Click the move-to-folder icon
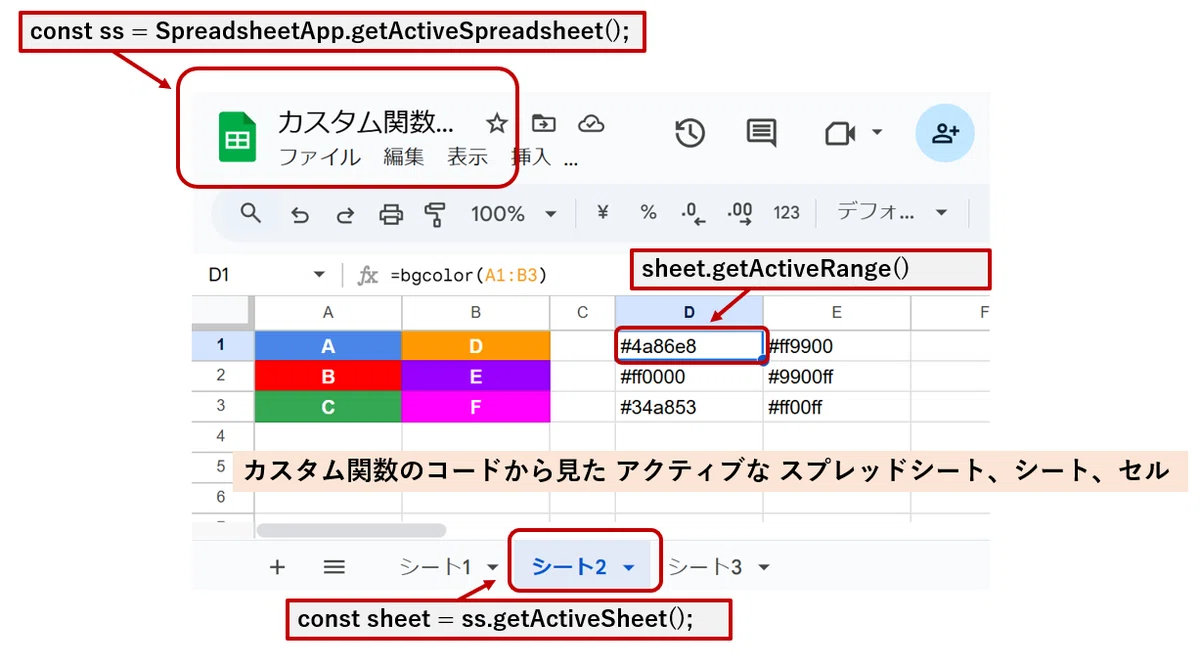1200x666 pixels. click(x=543, y=123)
